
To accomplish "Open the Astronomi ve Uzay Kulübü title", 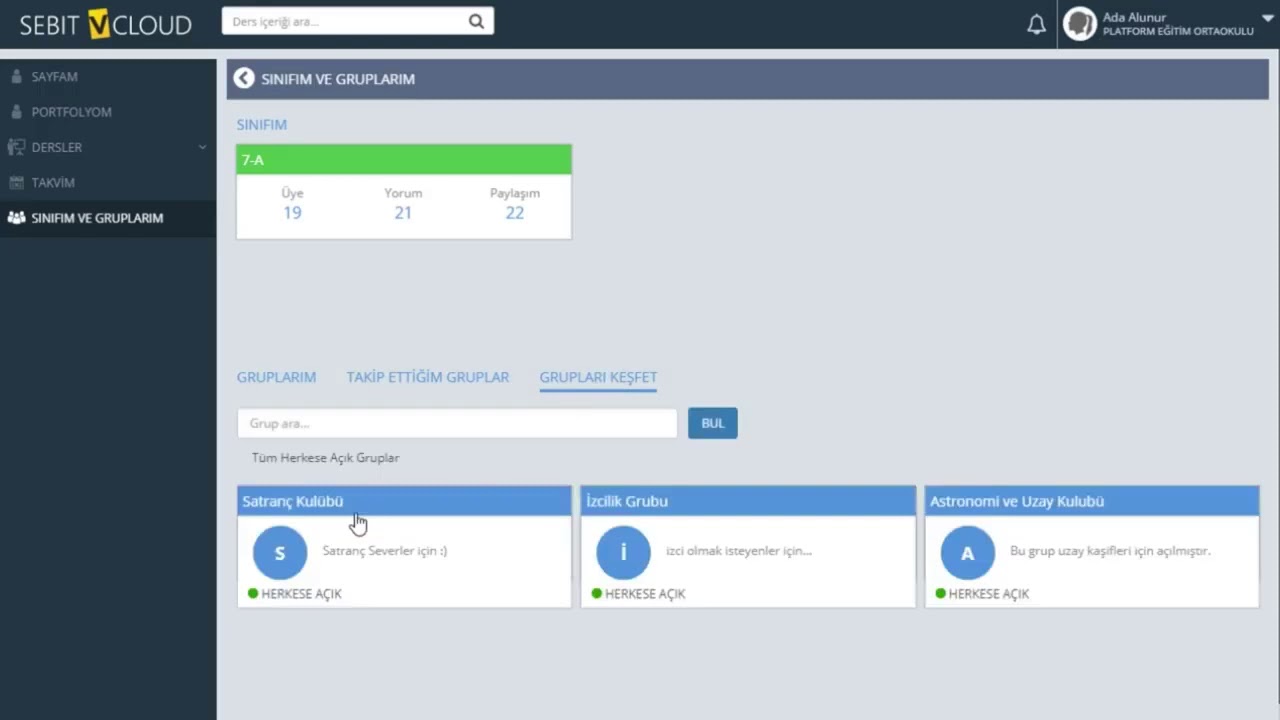I will tap(1017, 501).
